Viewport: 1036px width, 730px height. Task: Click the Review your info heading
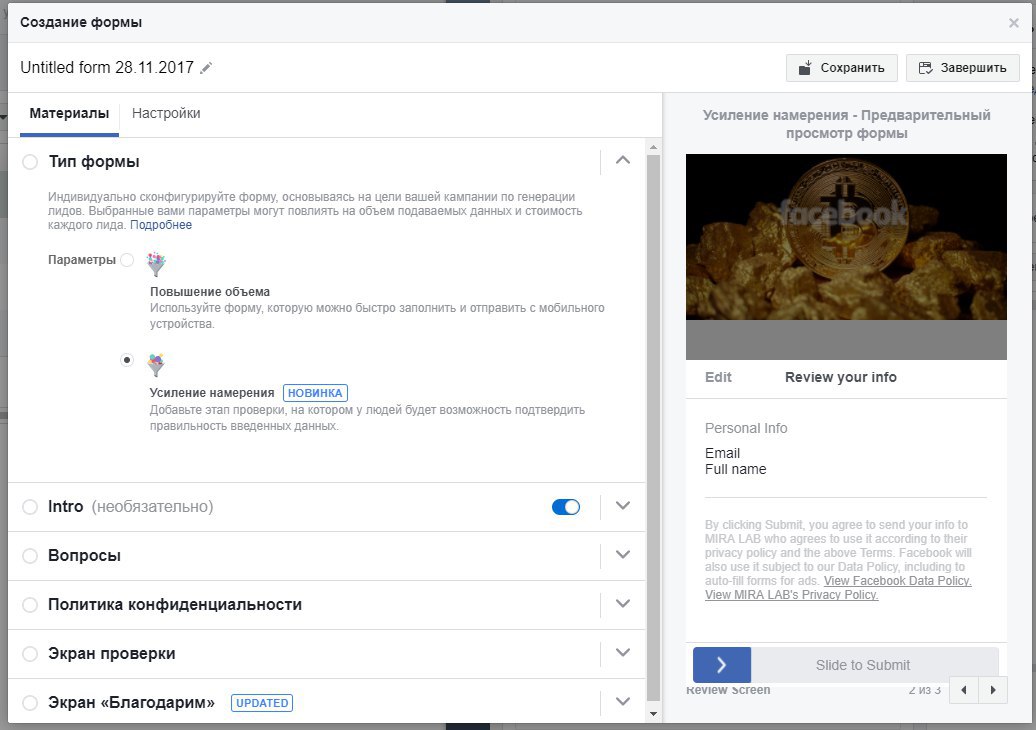point(840,377)
